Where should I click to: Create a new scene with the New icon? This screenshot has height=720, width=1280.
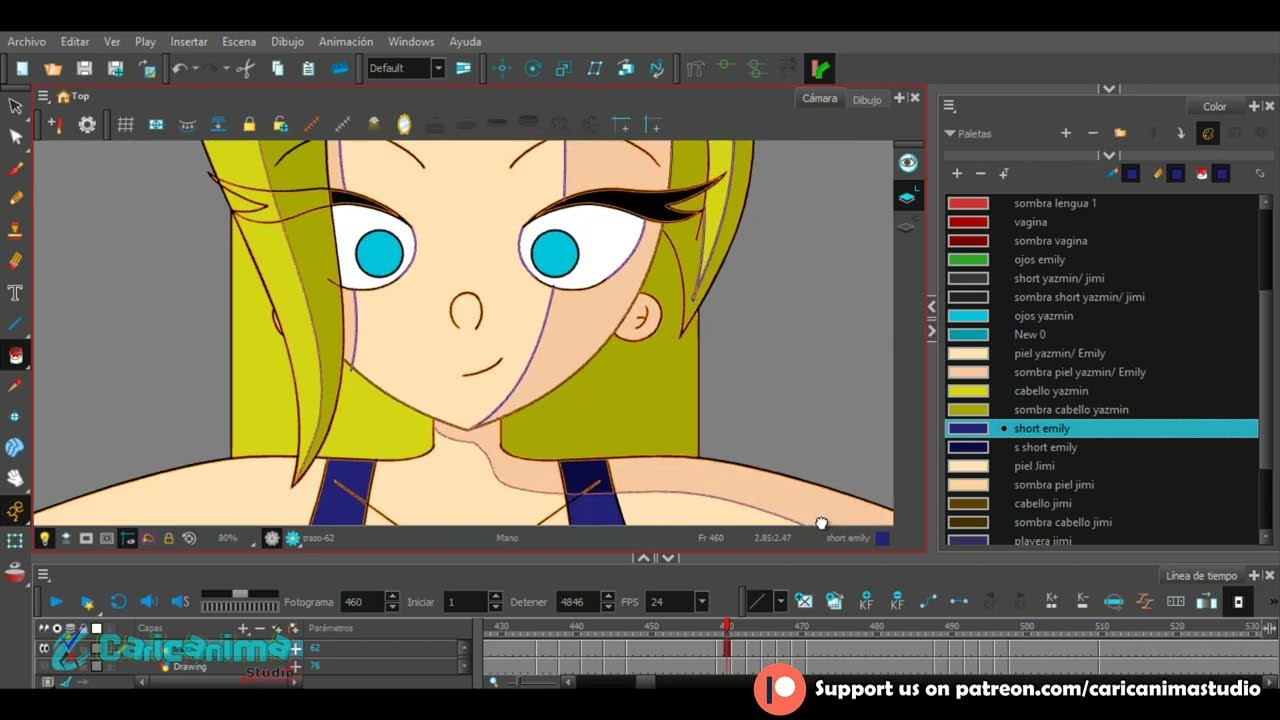(22, 68)
